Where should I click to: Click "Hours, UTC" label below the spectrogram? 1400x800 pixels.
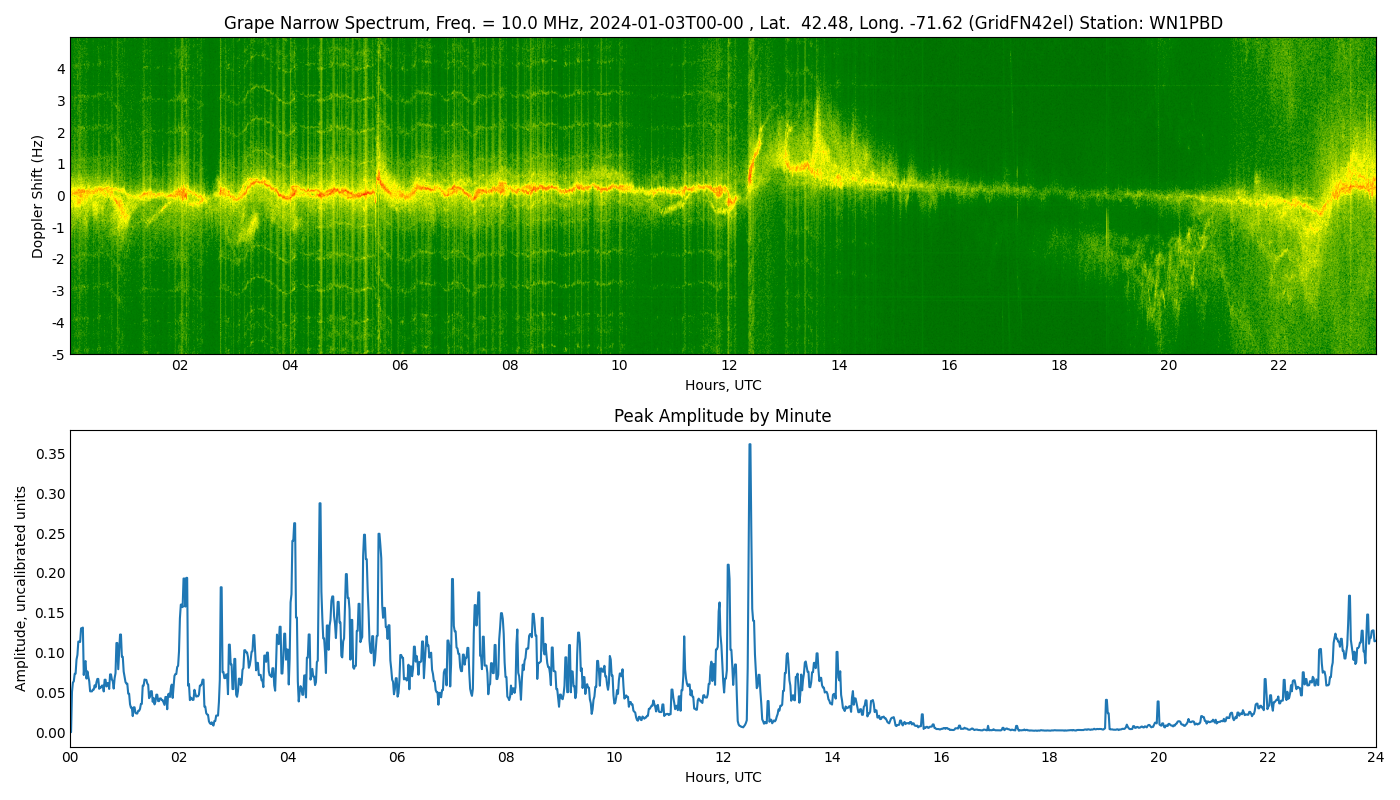pos(722,385)
